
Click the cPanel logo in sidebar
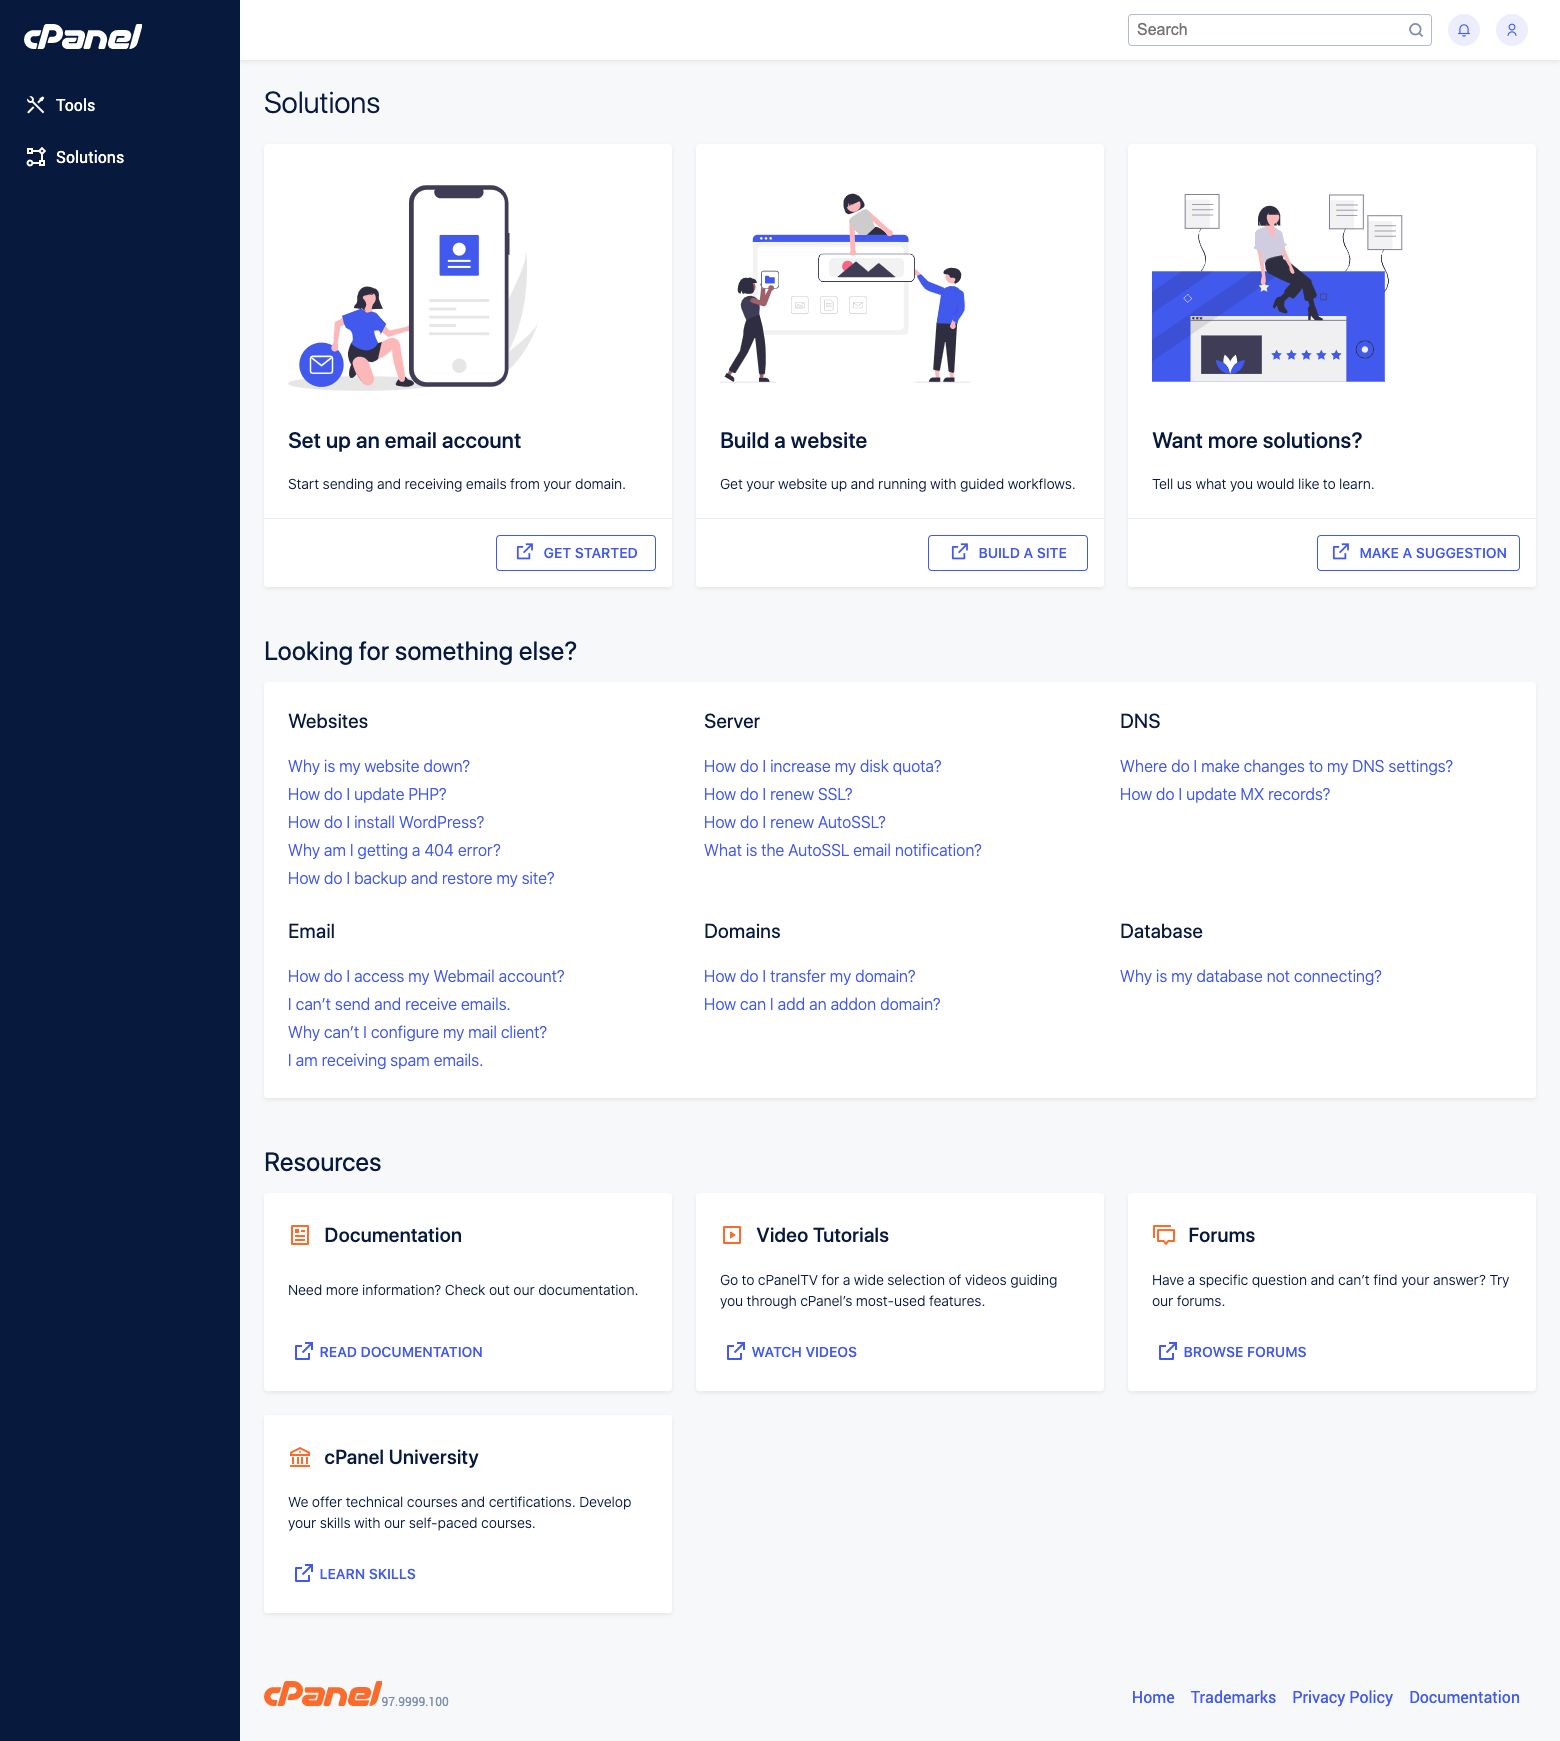(x=83, y=37)
